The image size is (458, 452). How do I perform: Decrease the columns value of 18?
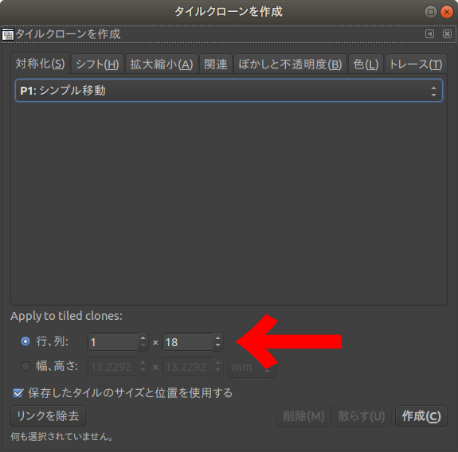218,345
